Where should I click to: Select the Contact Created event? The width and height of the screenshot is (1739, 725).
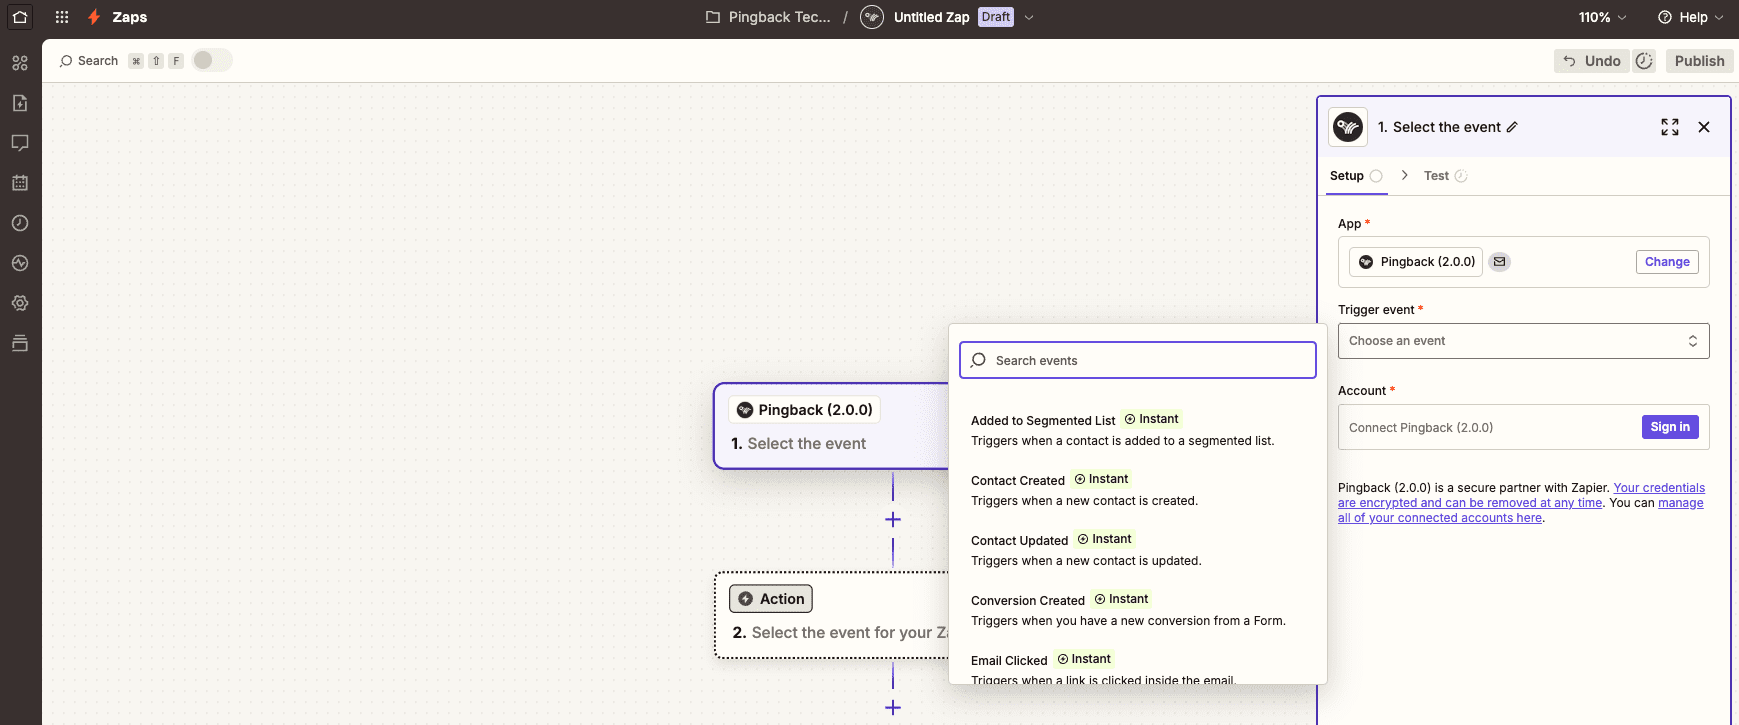(x=1137, y=490)
